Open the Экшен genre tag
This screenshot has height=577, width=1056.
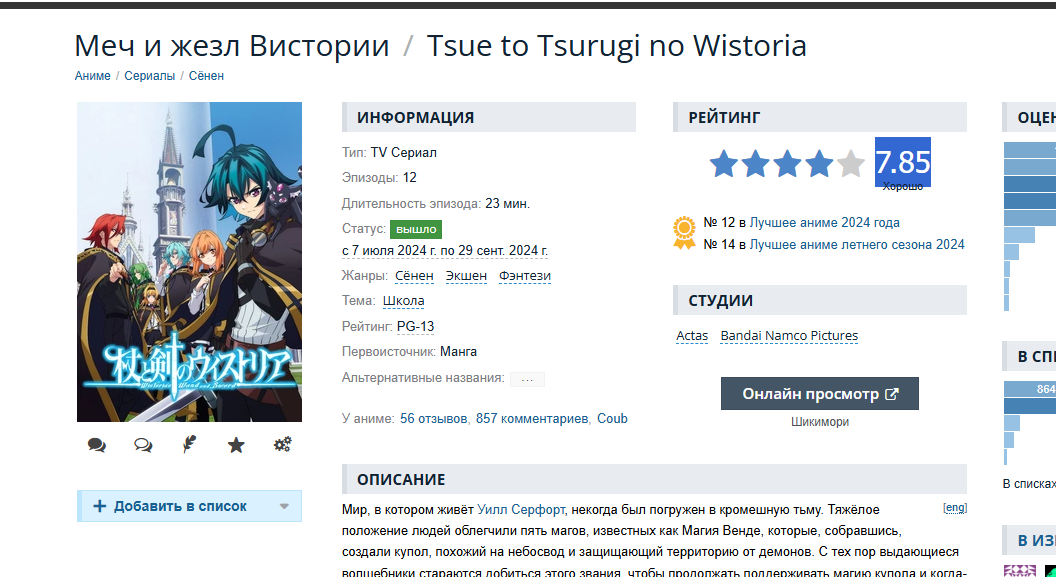pos(466,276)
